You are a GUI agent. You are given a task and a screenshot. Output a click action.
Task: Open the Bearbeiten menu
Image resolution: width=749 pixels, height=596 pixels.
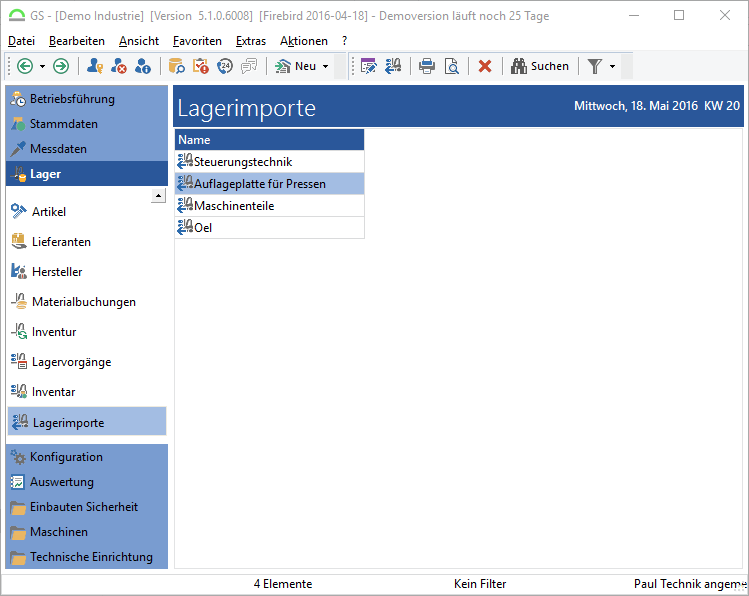[x=77, y=41]
